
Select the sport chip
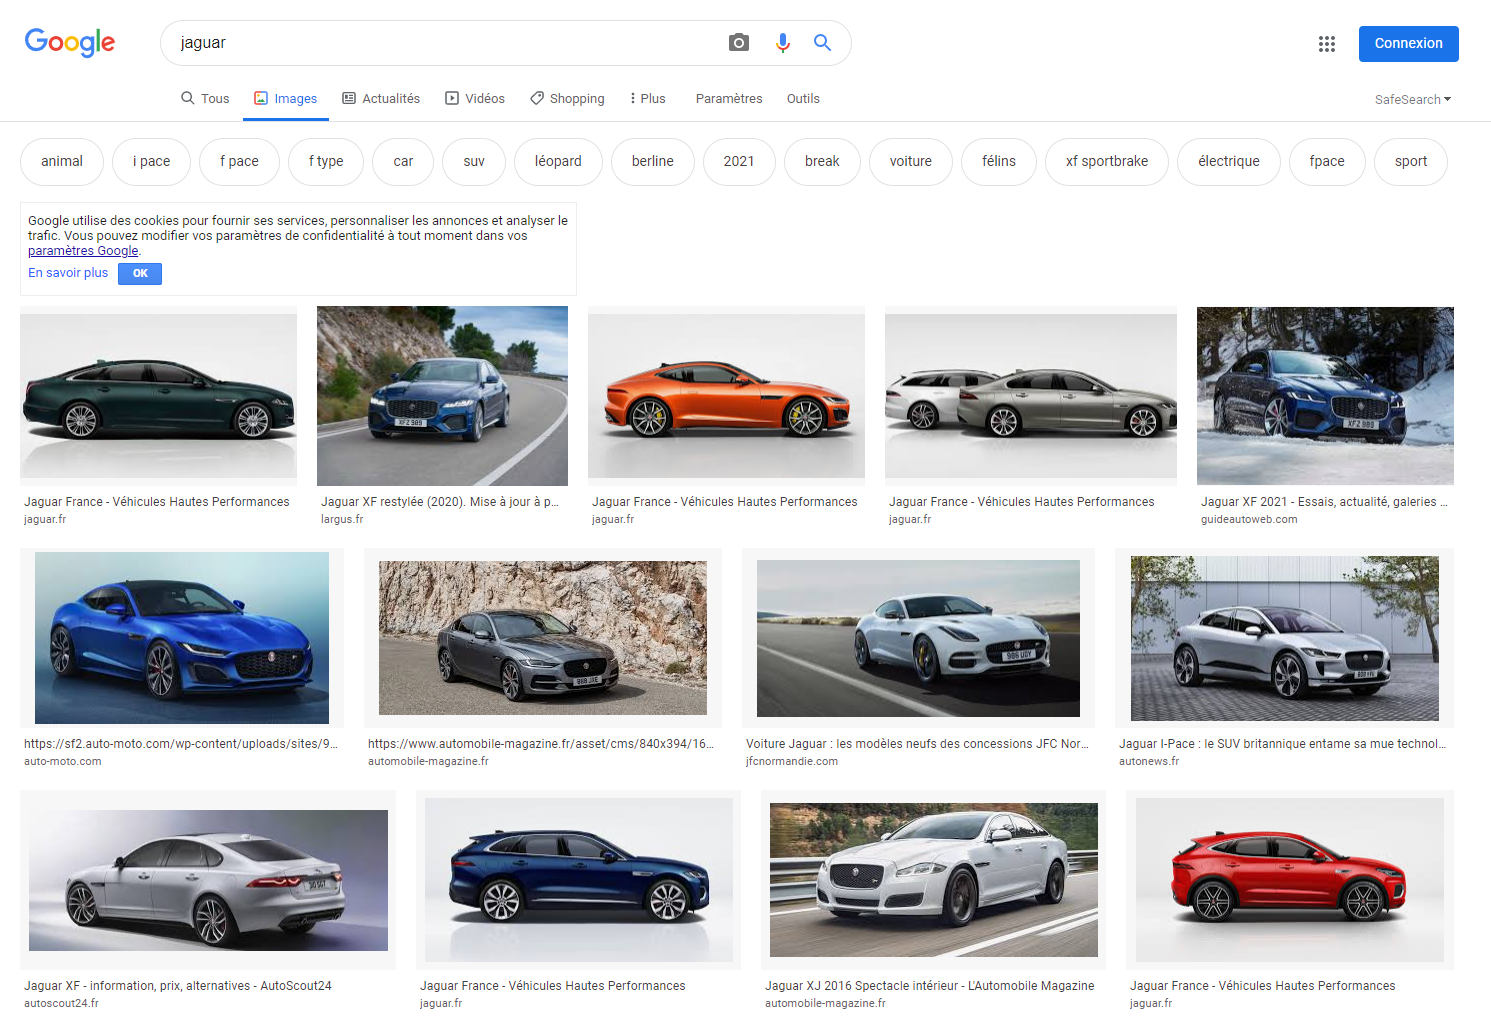pyautogui.click(x=1411, y=162)
